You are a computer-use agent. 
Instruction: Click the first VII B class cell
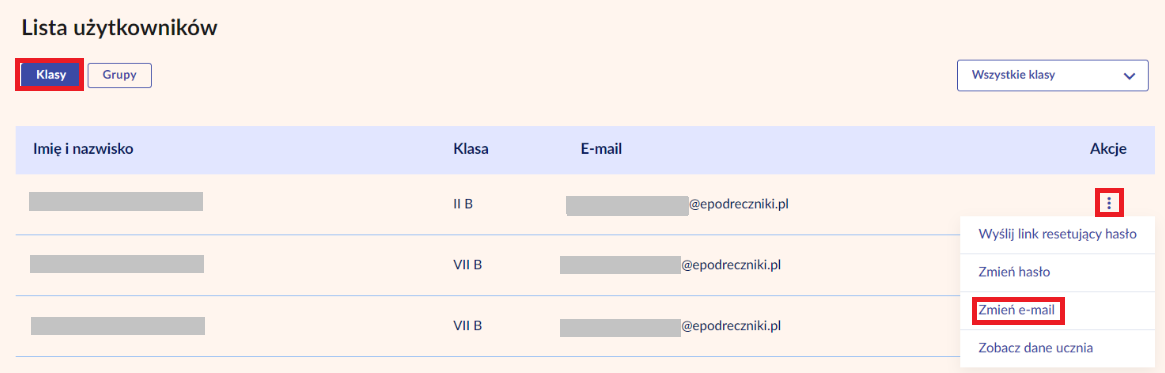[x=468, y=265]
